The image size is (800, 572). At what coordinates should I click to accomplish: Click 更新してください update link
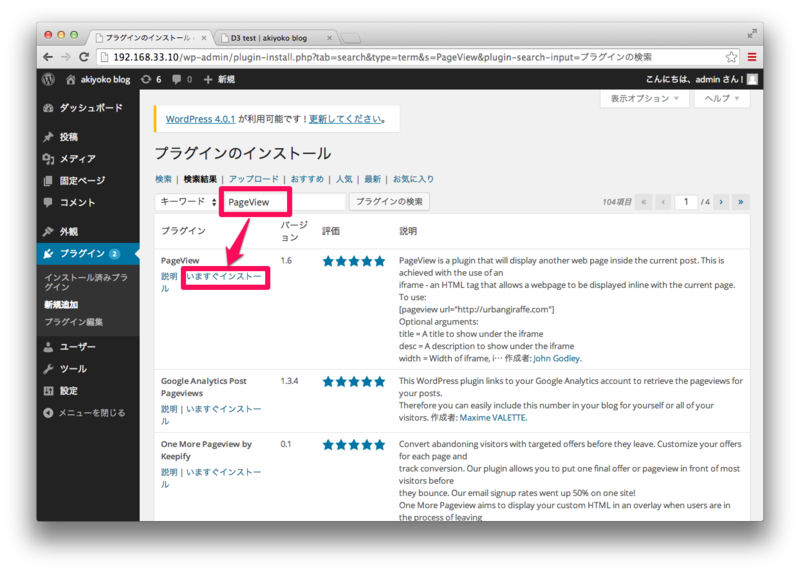345,119
